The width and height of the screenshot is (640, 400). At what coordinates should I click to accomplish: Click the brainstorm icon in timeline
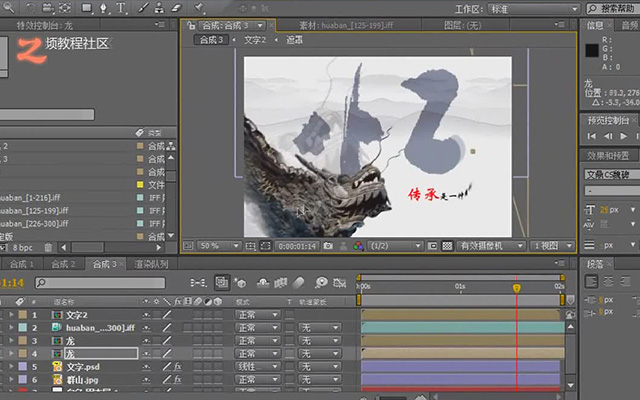pyautogui.click(x=321, y=282)
